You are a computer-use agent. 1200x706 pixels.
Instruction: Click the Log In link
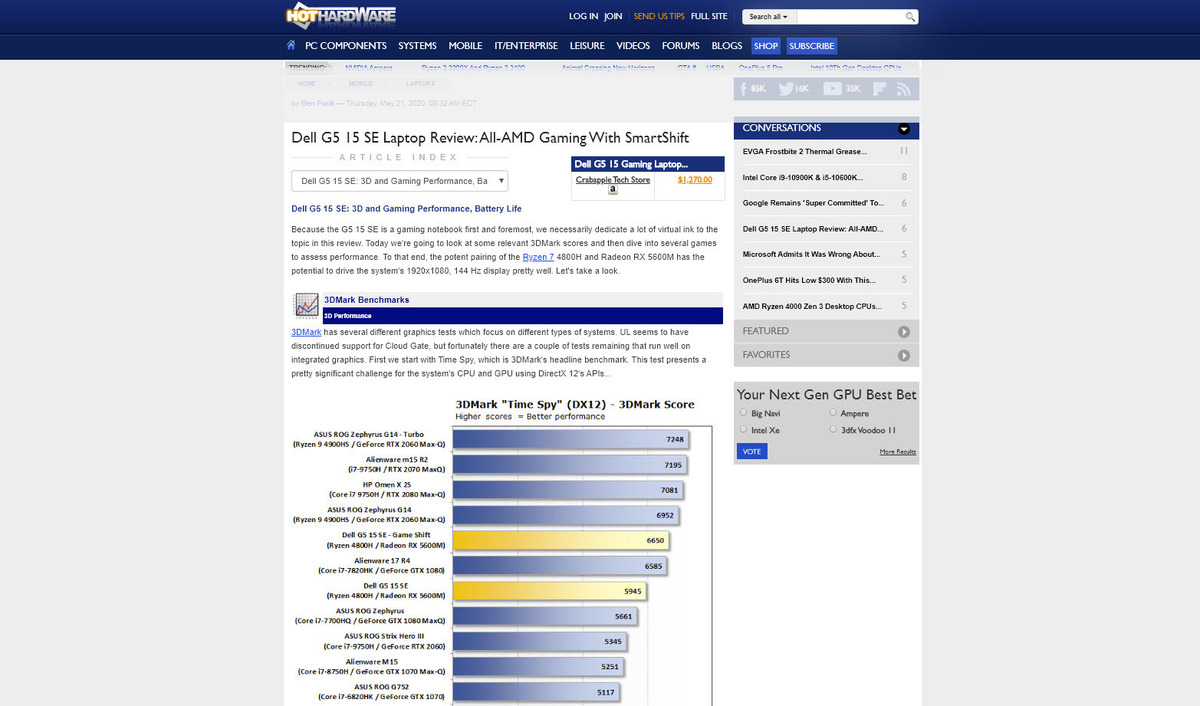click(583, 17)
